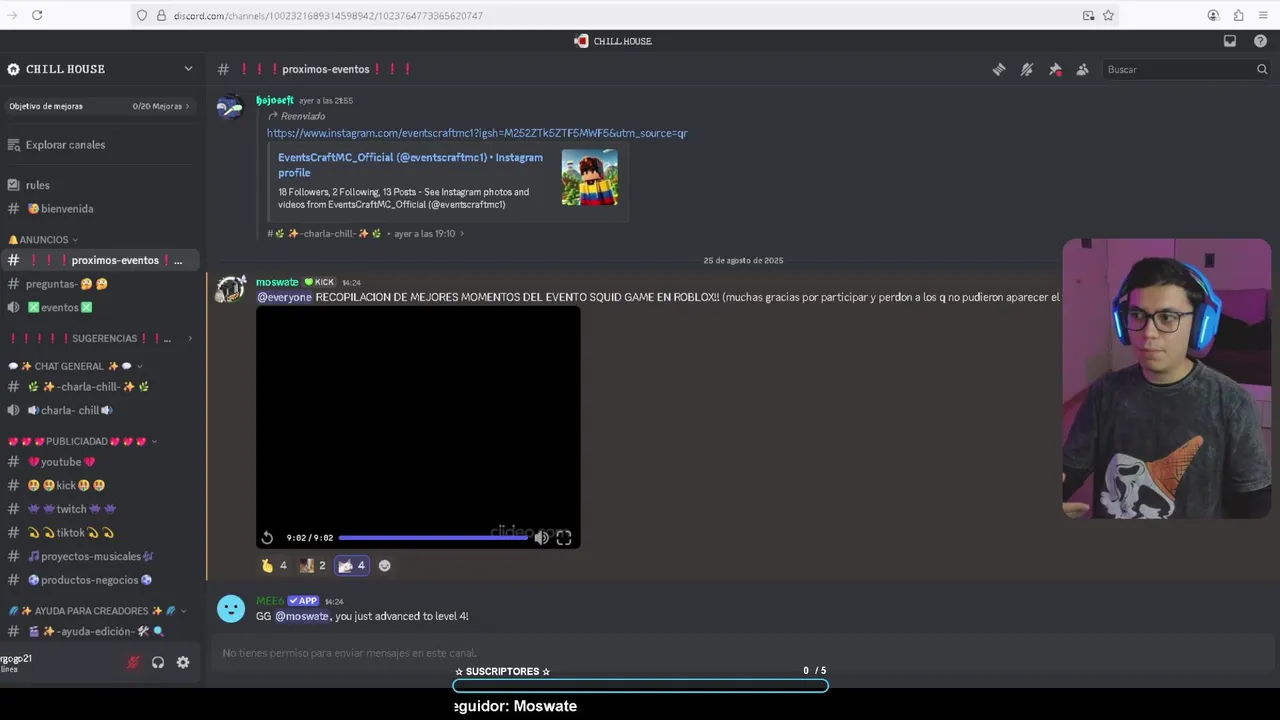
Task: Open the bienvenida channel
Action: click(x=60, y=209)
